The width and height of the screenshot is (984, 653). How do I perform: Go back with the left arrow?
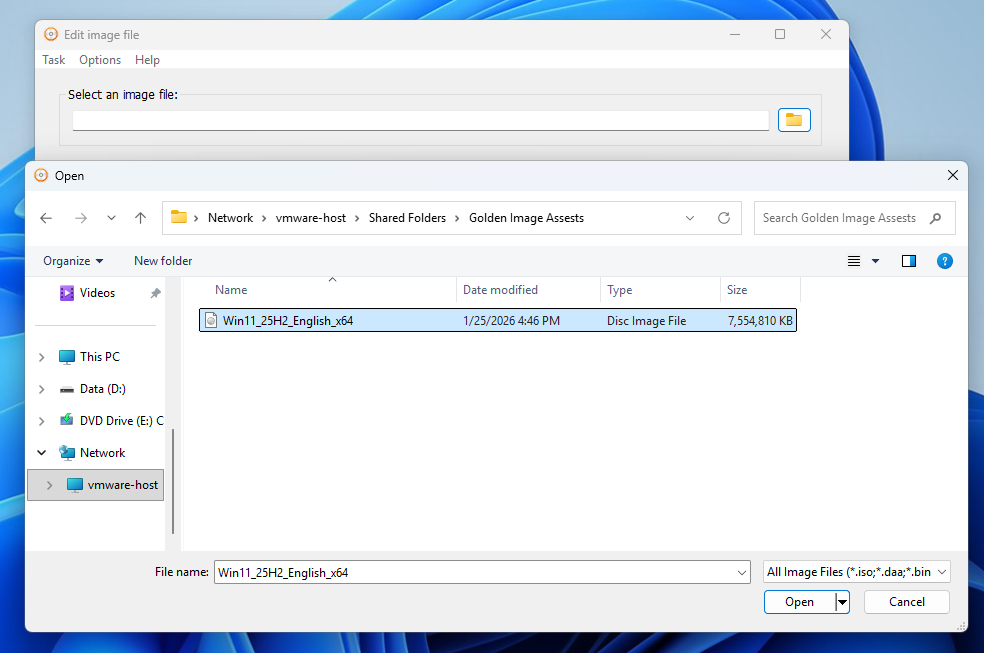46,218
